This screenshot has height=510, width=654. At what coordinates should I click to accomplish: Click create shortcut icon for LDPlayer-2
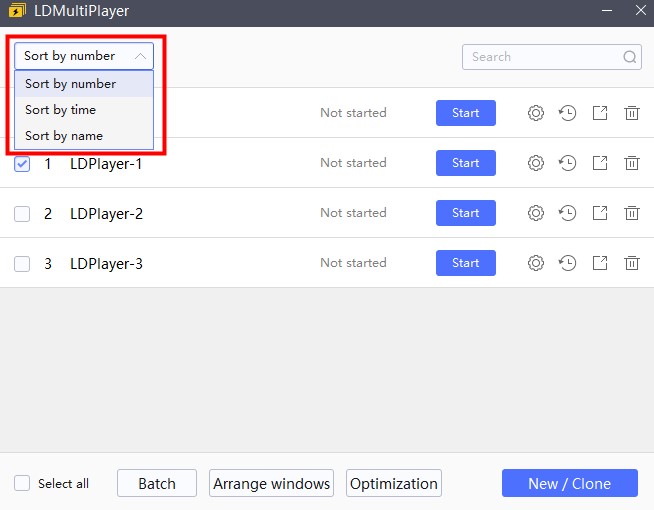(x=600, y=213)
